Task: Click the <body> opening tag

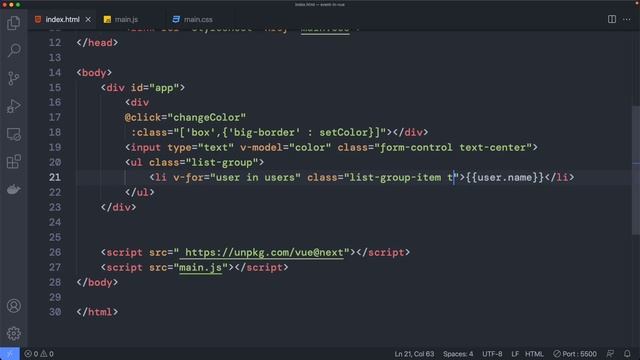Action: pos(94,73)
